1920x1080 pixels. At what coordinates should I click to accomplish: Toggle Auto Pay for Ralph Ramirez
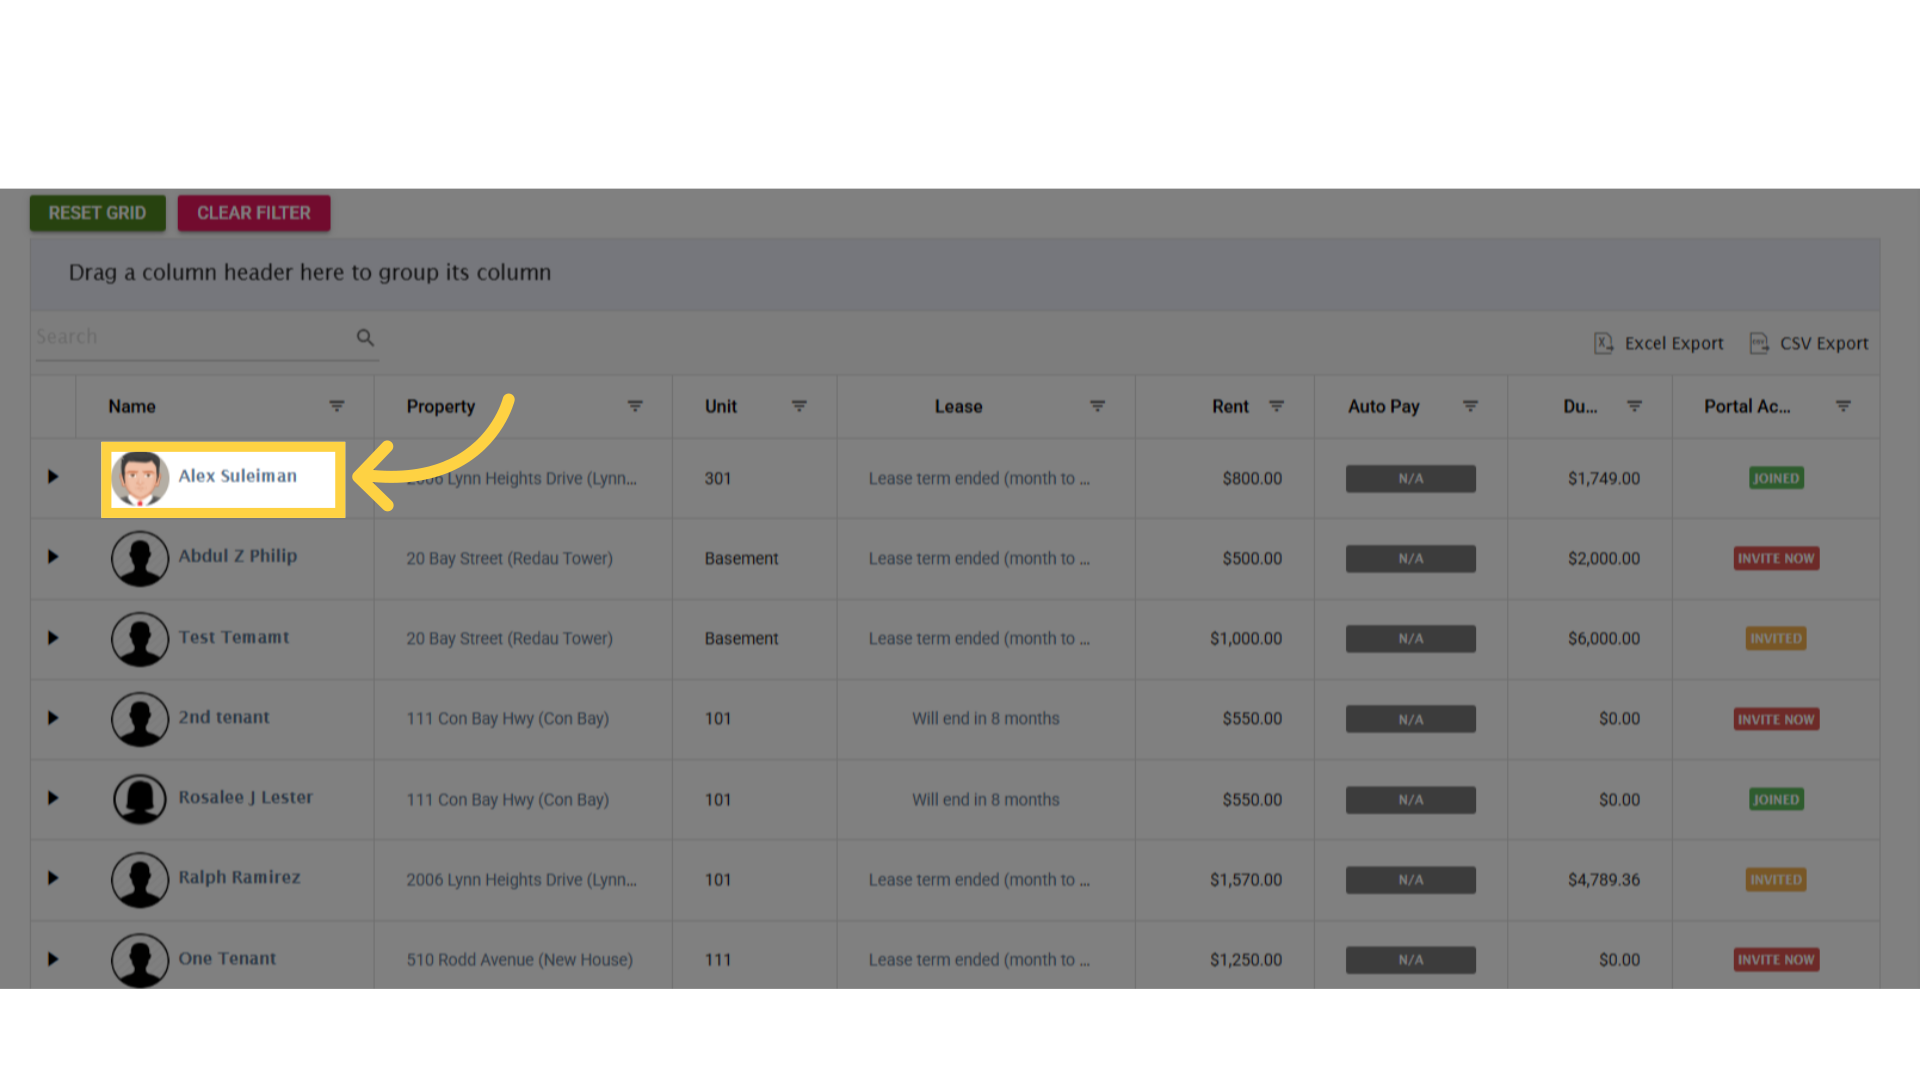click(1410, 879)
